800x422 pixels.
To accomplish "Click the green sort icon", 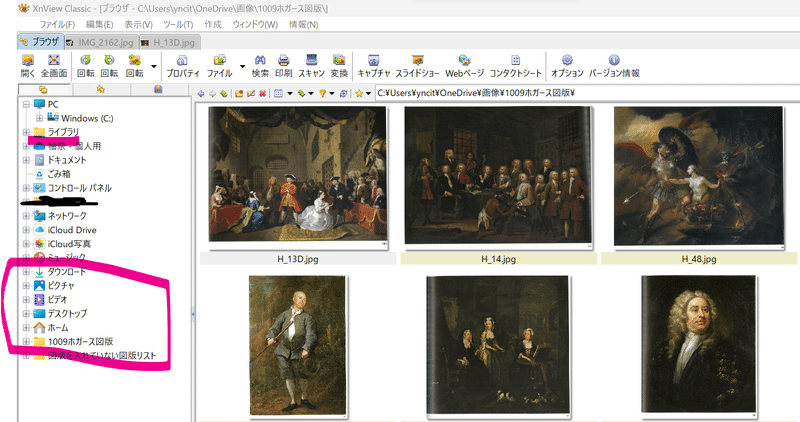I will tap(301, 93).
